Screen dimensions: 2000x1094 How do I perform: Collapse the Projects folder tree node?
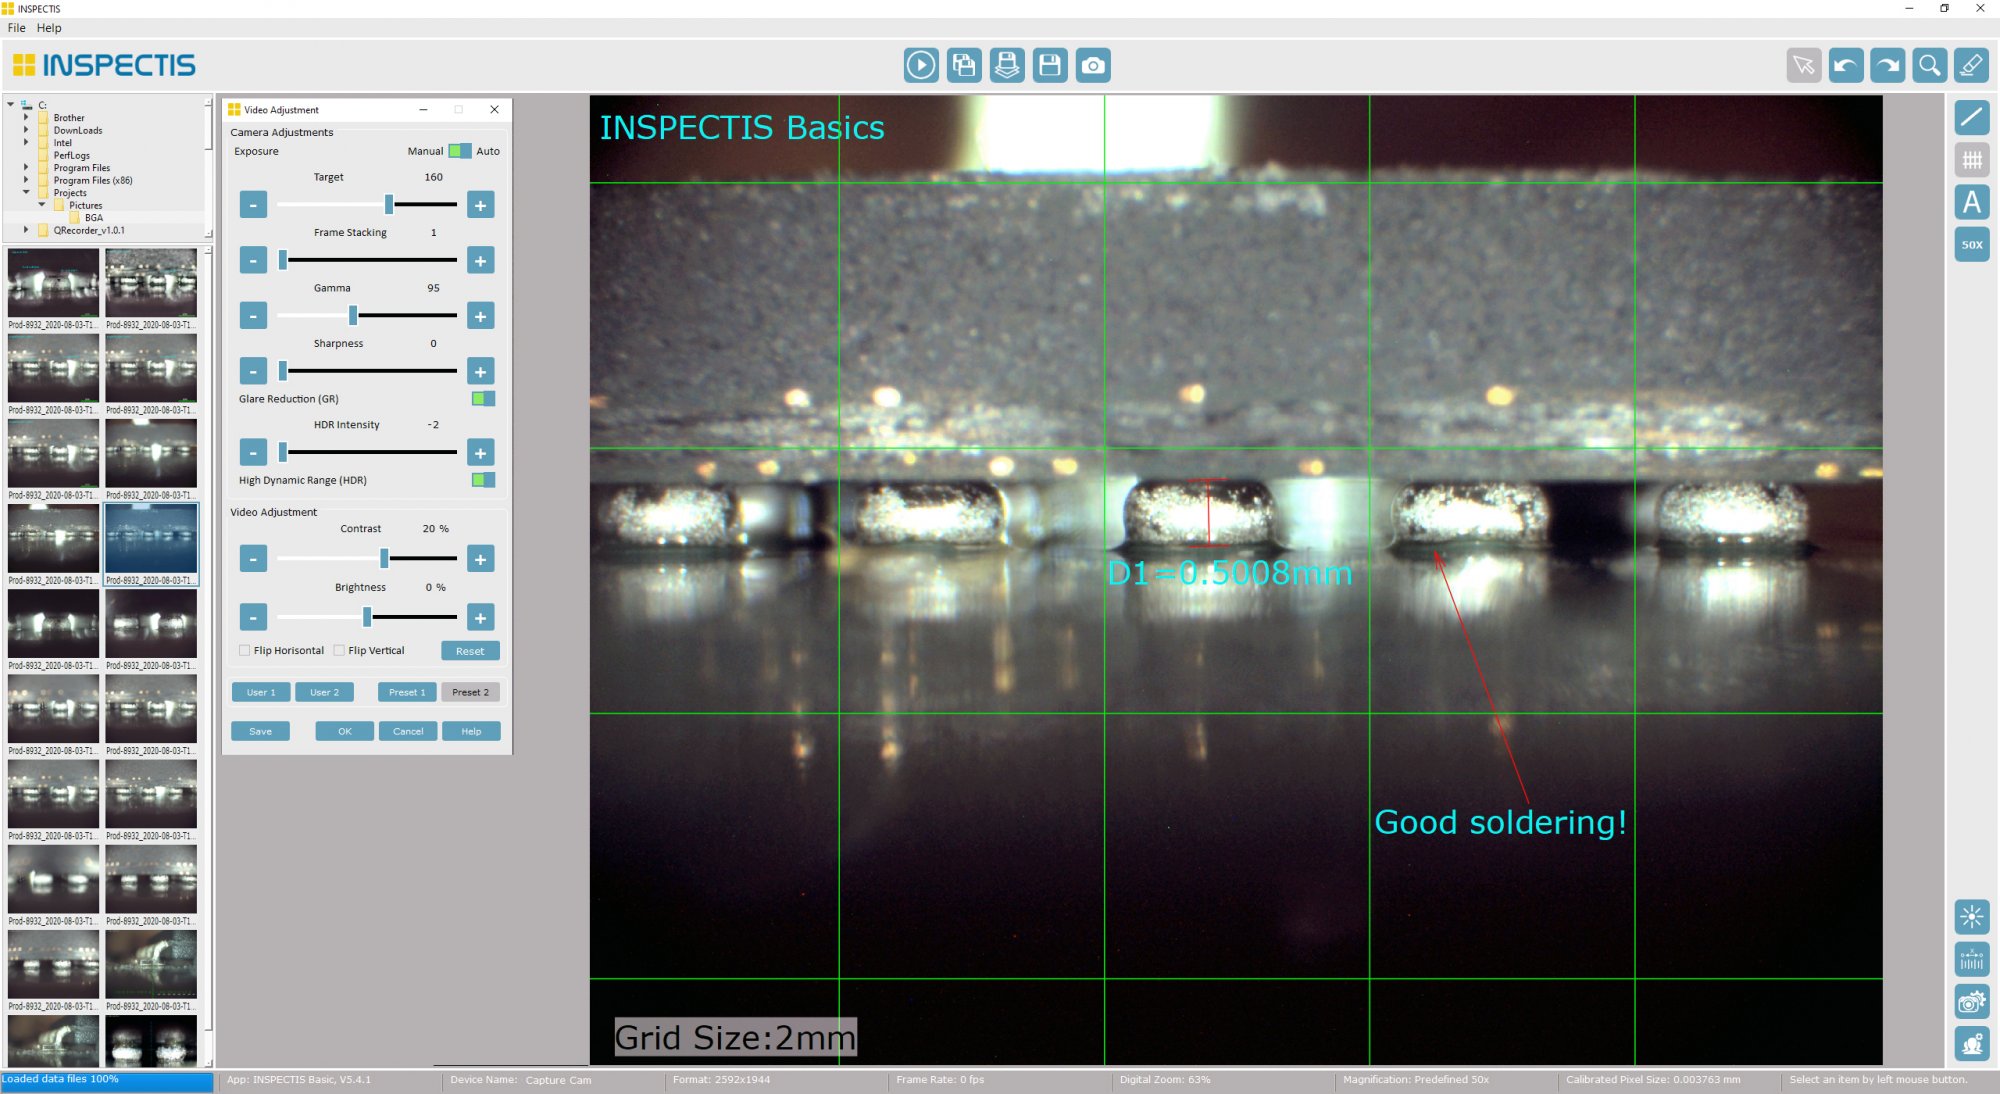[26, 192]
